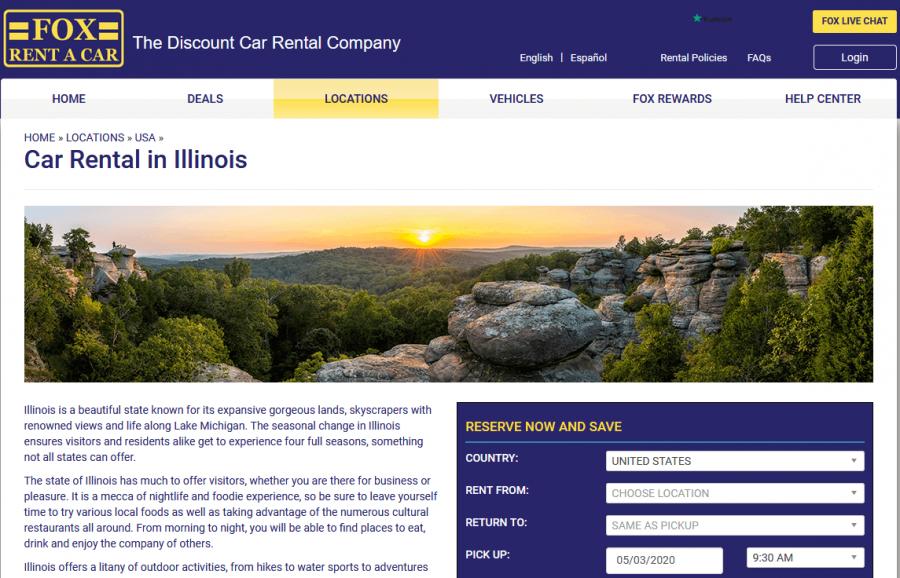Screen dimensions: 900x578
Task: Open the VEHICLES tab
Action: point(517,99)
